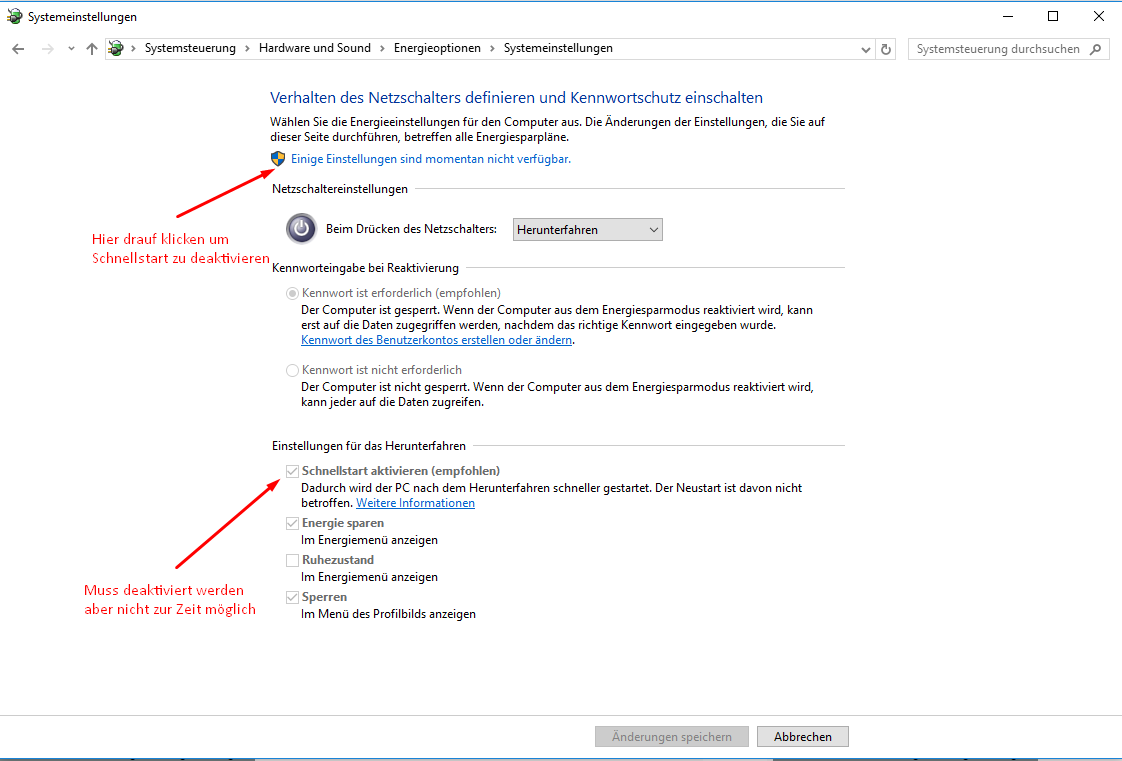This screenshot has height=761, width=1122.
Task: Toggle the Sperren checkbox
Action: [292, 597]
